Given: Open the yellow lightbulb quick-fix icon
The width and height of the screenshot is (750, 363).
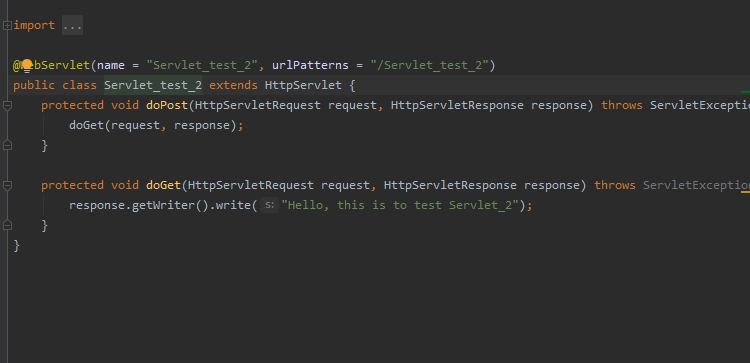Looking at the screenshot, I should pos(27,65).
